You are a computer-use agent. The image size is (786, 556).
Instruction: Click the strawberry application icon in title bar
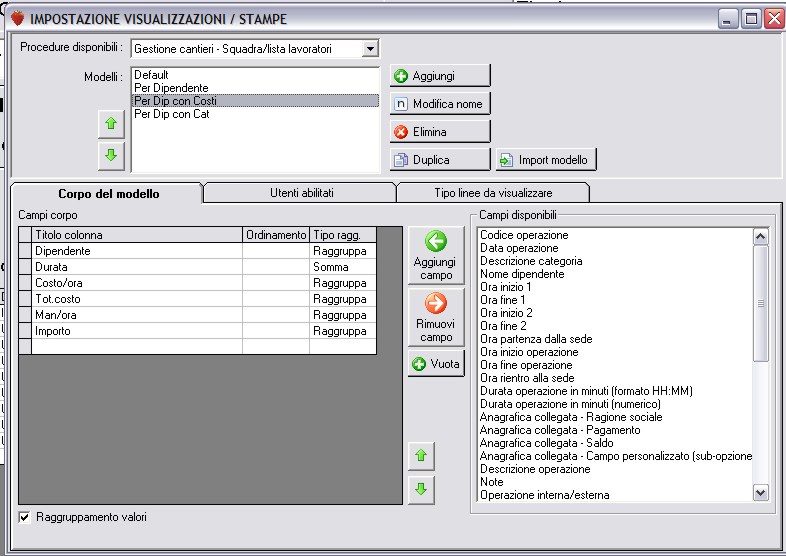pos(18,19)
